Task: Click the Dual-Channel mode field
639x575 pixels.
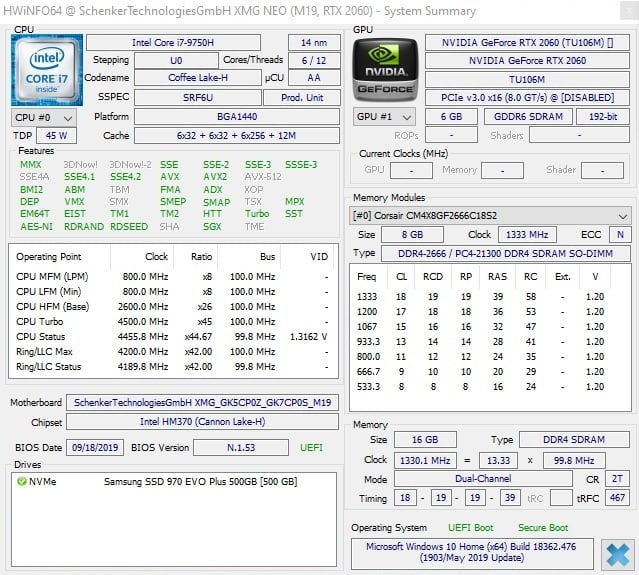Action: 483,478
